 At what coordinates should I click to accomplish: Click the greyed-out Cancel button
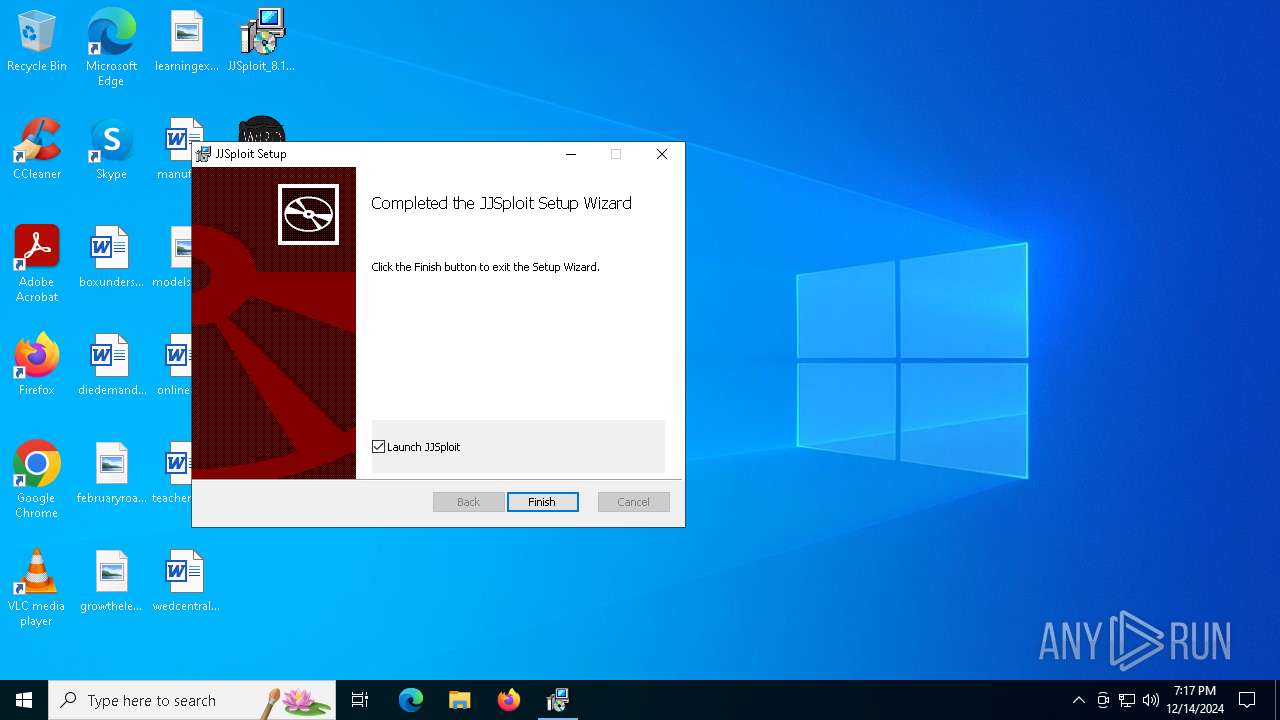(633, 502)
